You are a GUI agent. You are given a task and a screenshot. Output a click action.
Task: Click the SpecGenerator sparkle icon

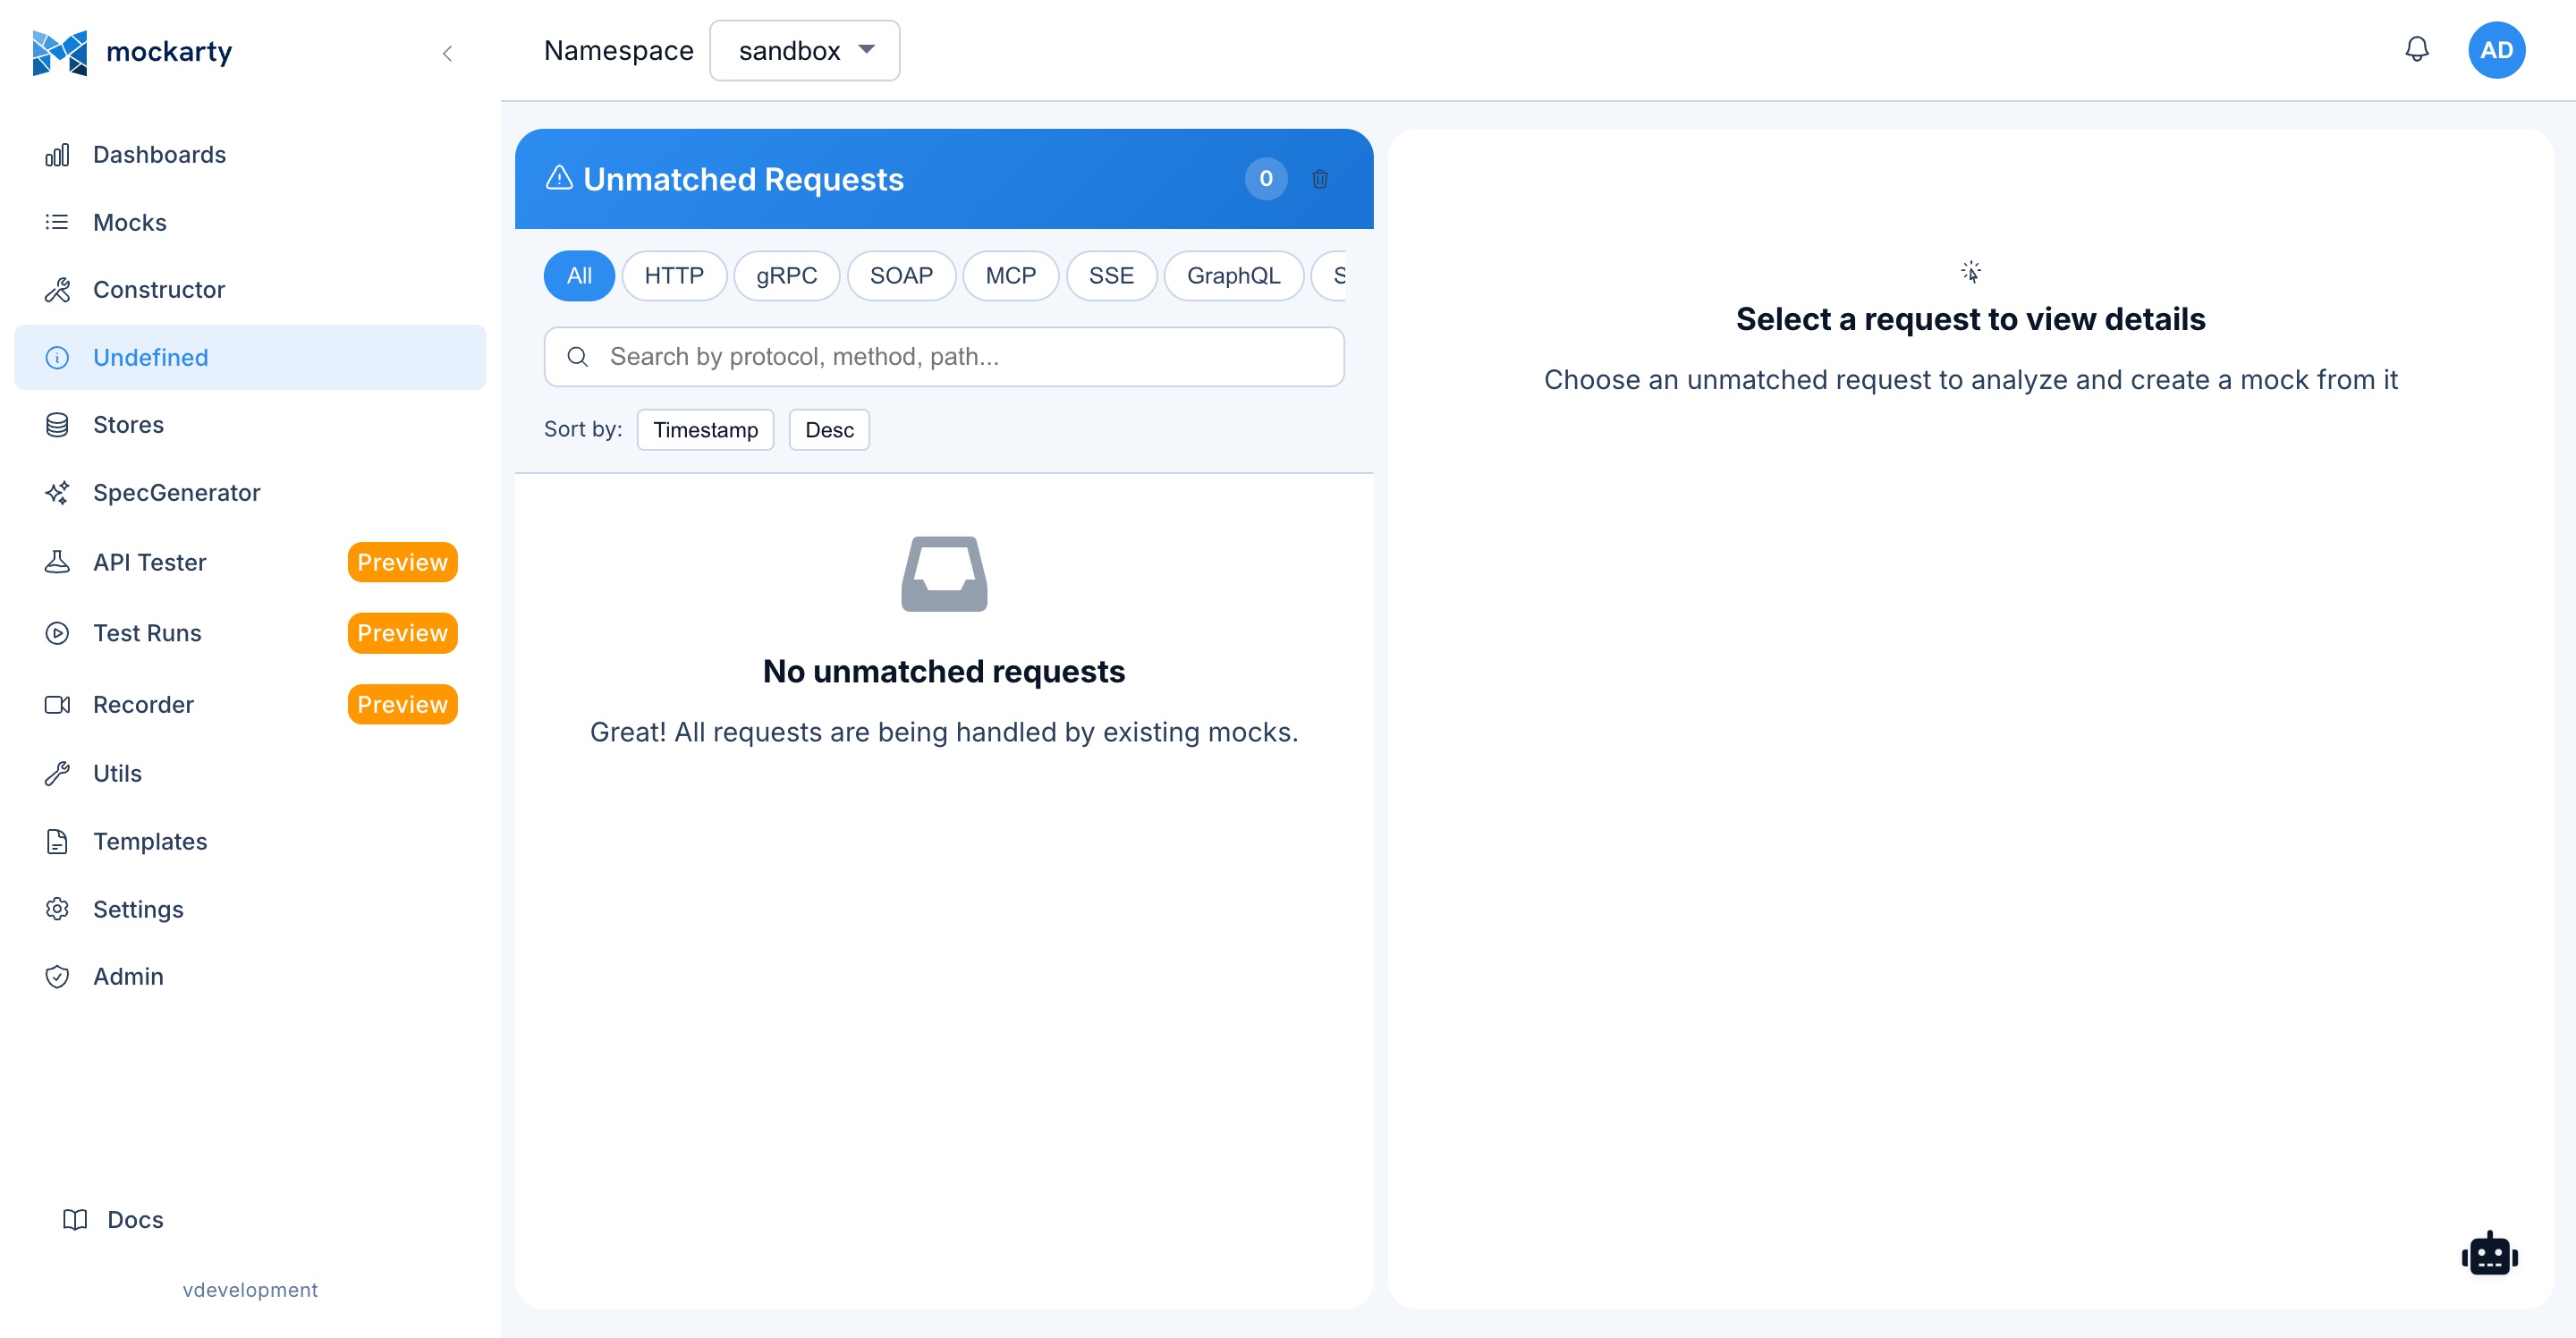pyautogui.click(x=57, y=493)
